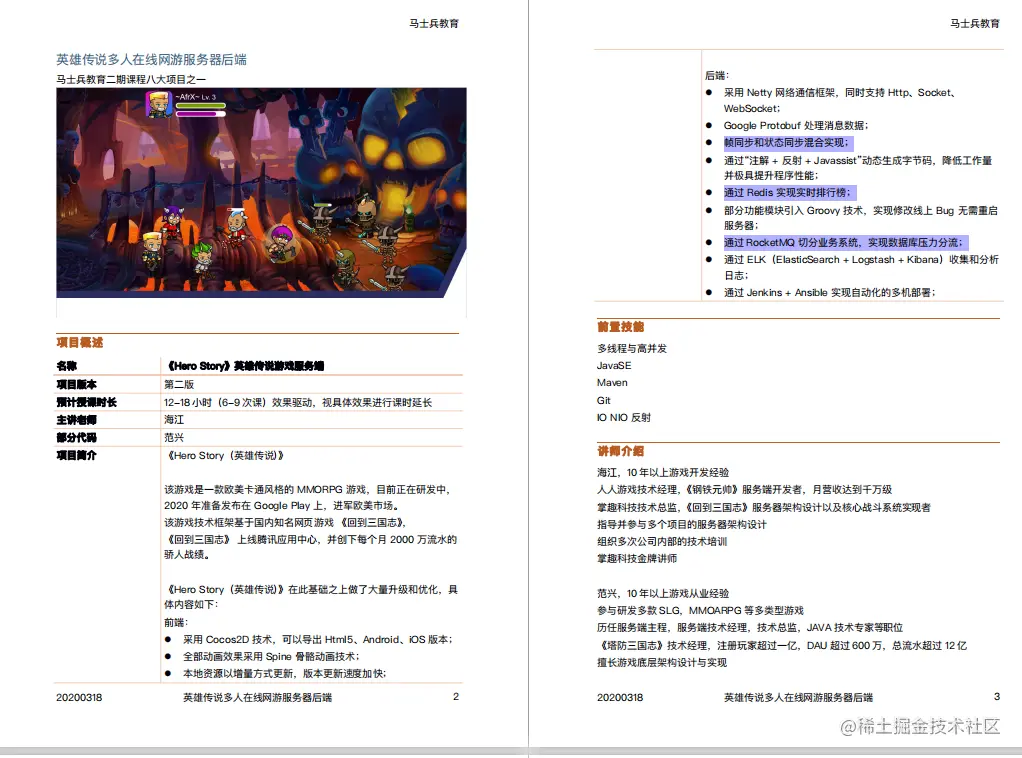This screenshot has height=758, width=1022.
Task: Click the 《Hero Story》英雄传说游戏服务端 name cell
Action: point(246,366)
